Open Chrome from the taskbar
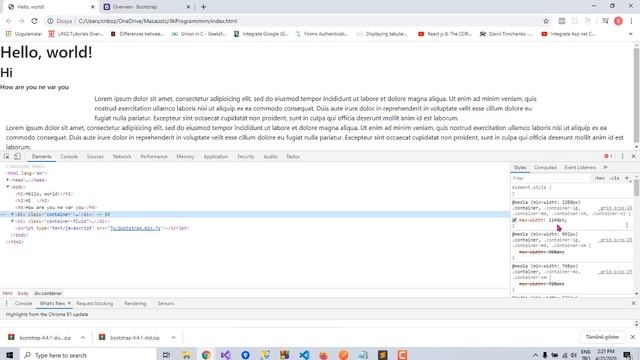Image resolution: width=640 pixels, height=360 pixels. [206, 355]
